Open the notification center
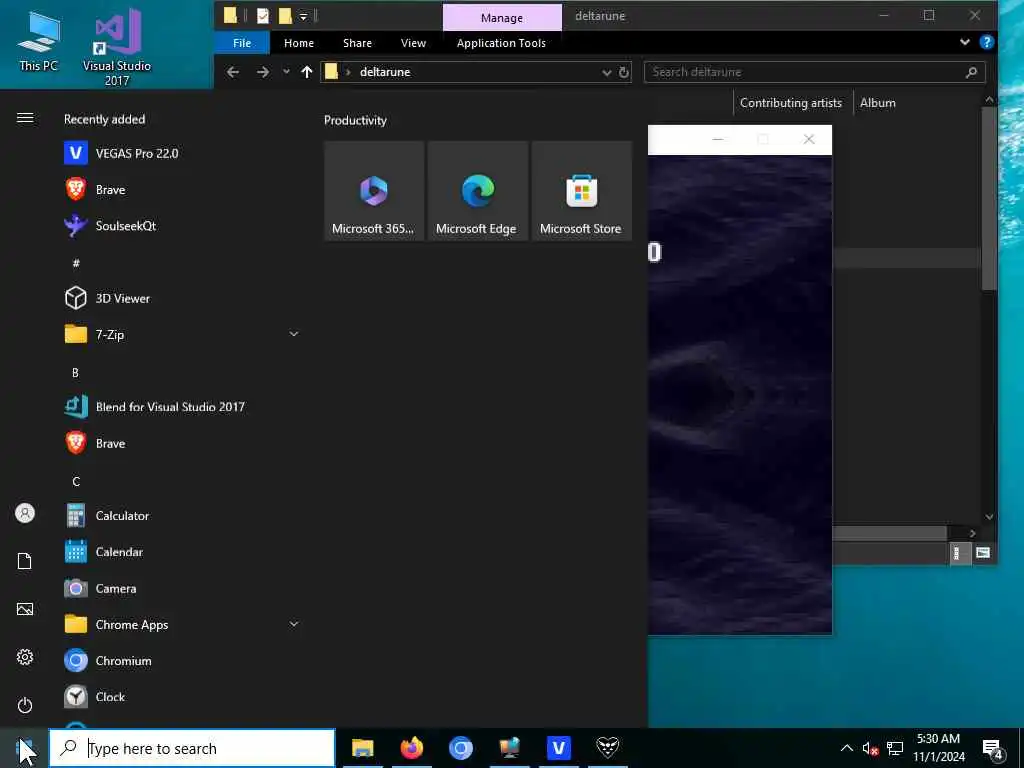This screenshot has height=768, width=1024. (x=993, y=750)
